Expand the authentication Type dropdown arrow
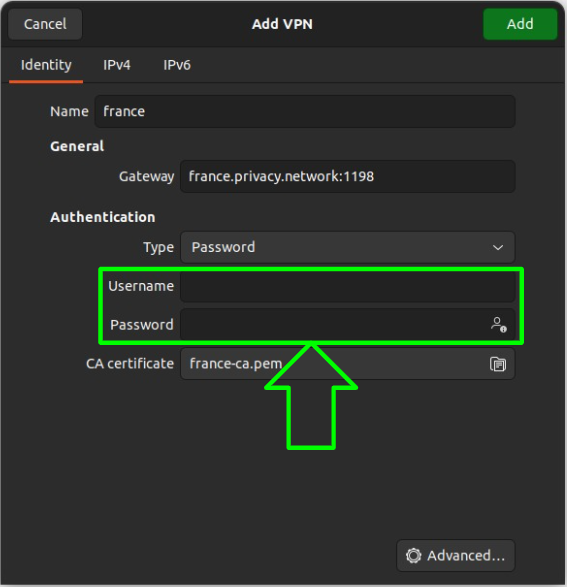 [x=498, y=247]
